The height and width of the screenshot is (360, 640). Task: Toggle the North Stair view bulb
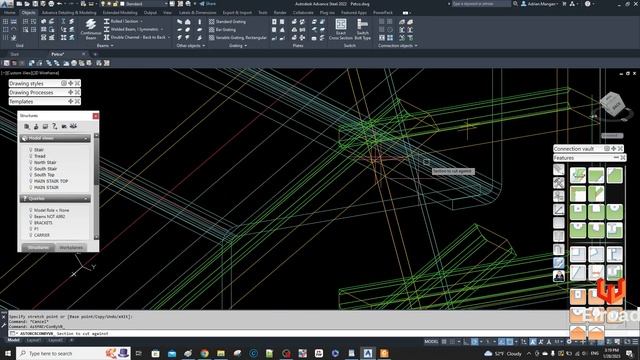pos(31,162)
